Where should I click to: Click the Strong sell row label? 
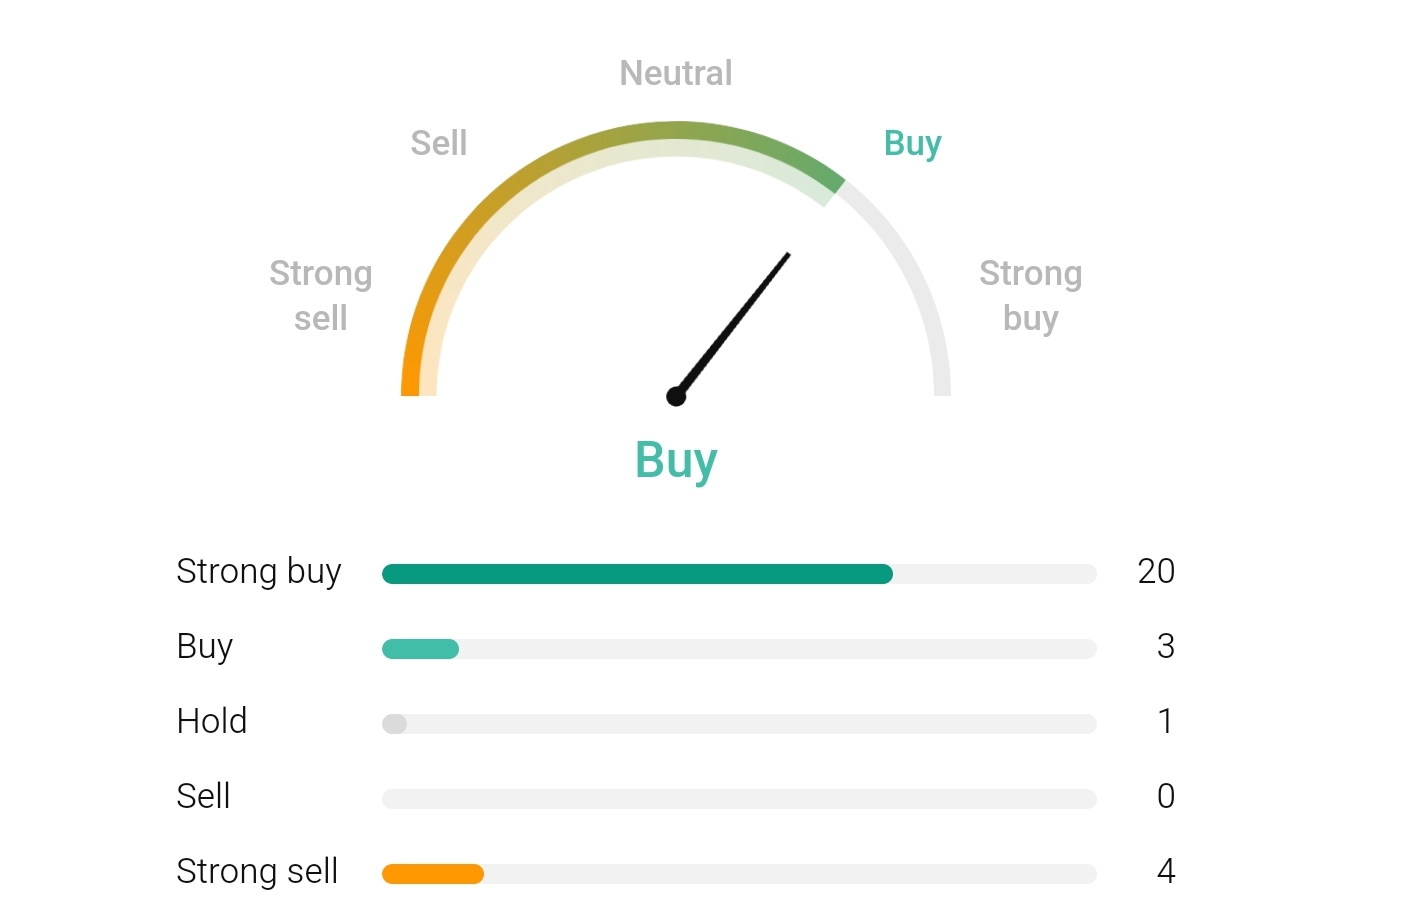click(257, 872)
